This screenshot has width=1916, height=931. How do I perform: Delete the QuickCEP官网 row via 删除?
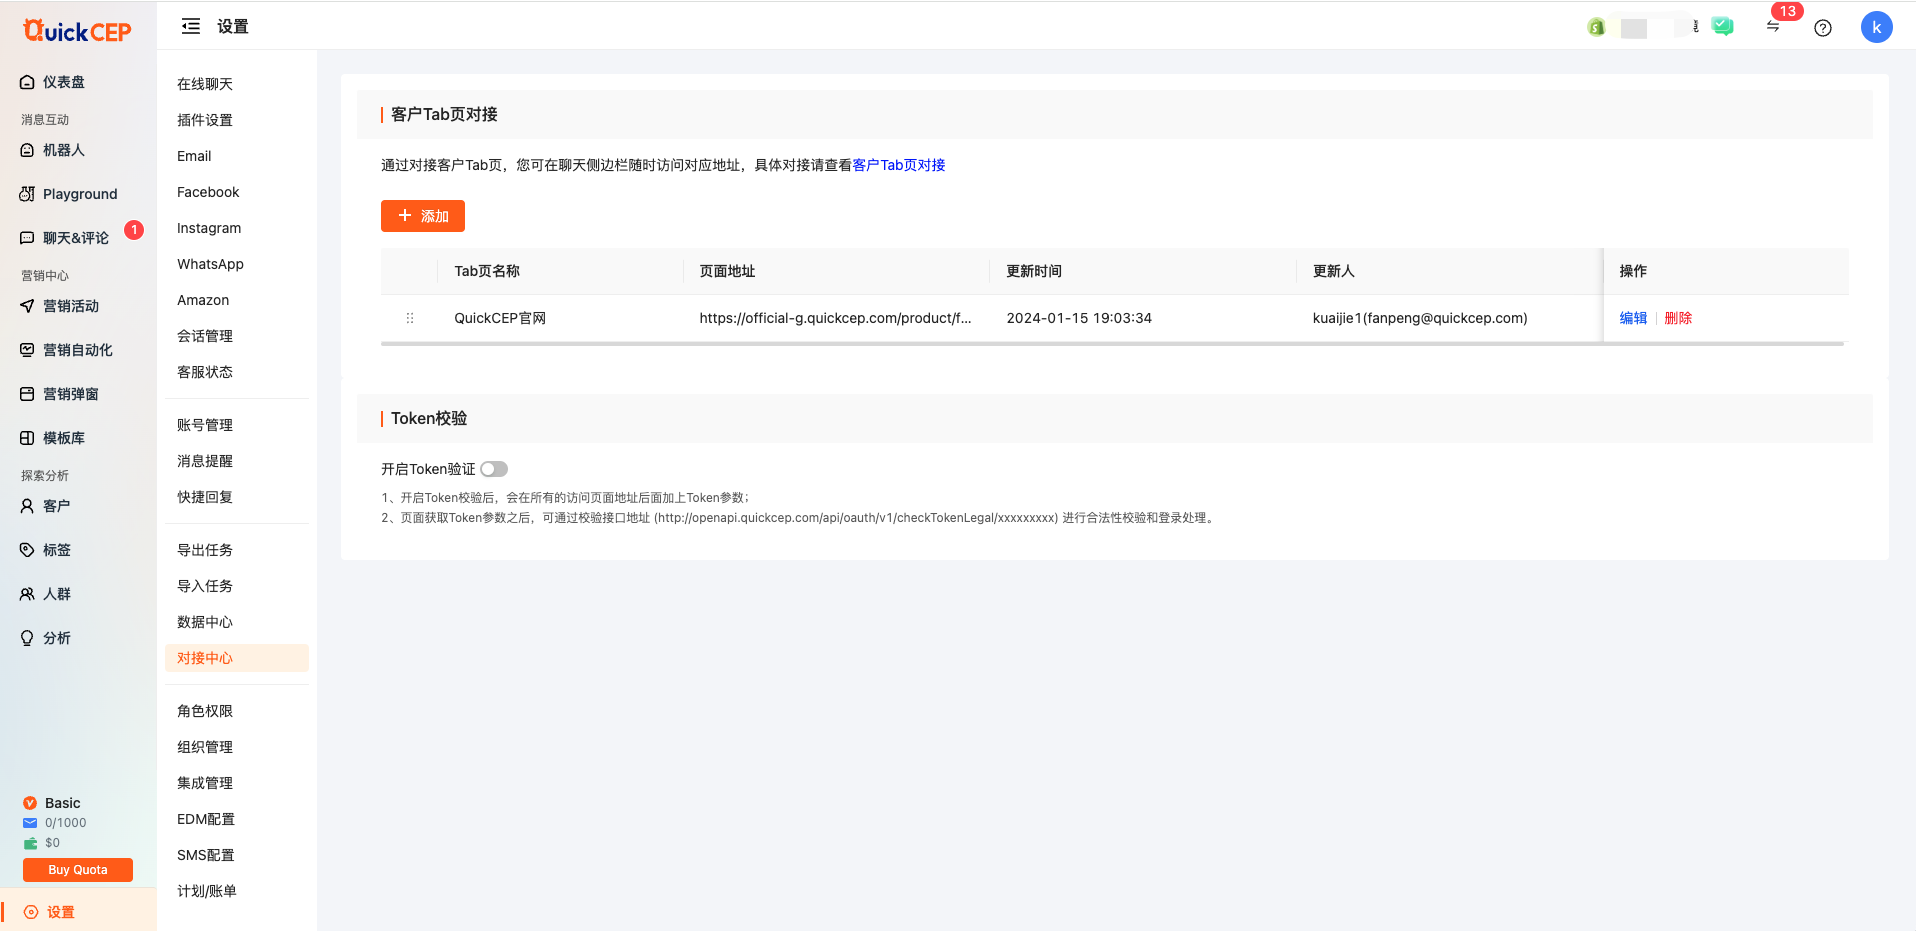click(1678, 318)
